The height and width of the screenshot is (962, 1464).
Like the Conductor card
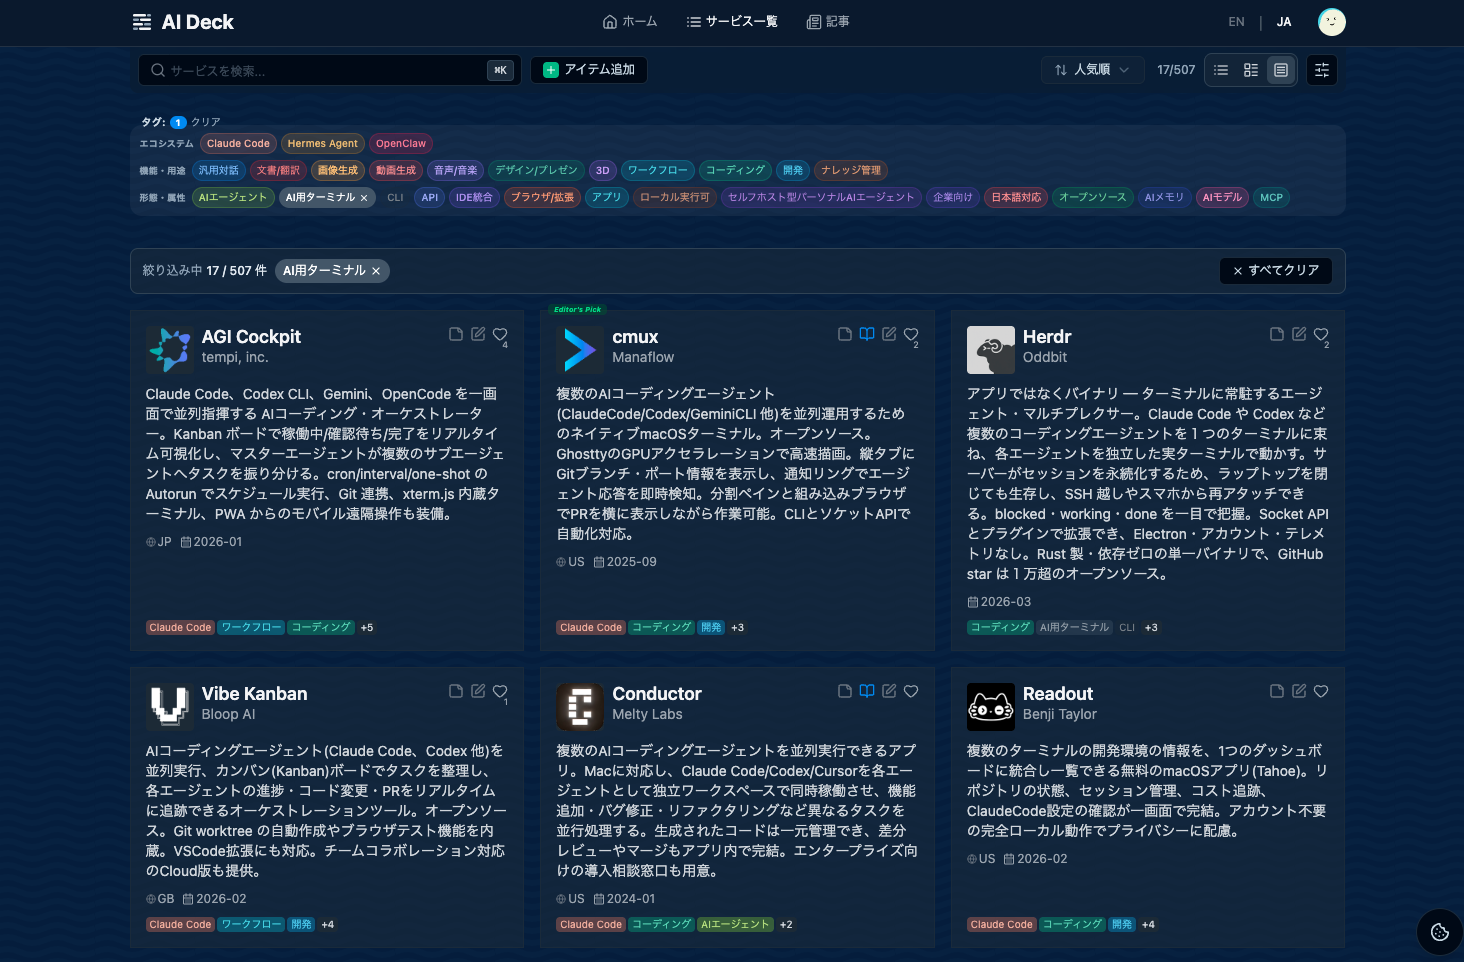coord(911,692)
